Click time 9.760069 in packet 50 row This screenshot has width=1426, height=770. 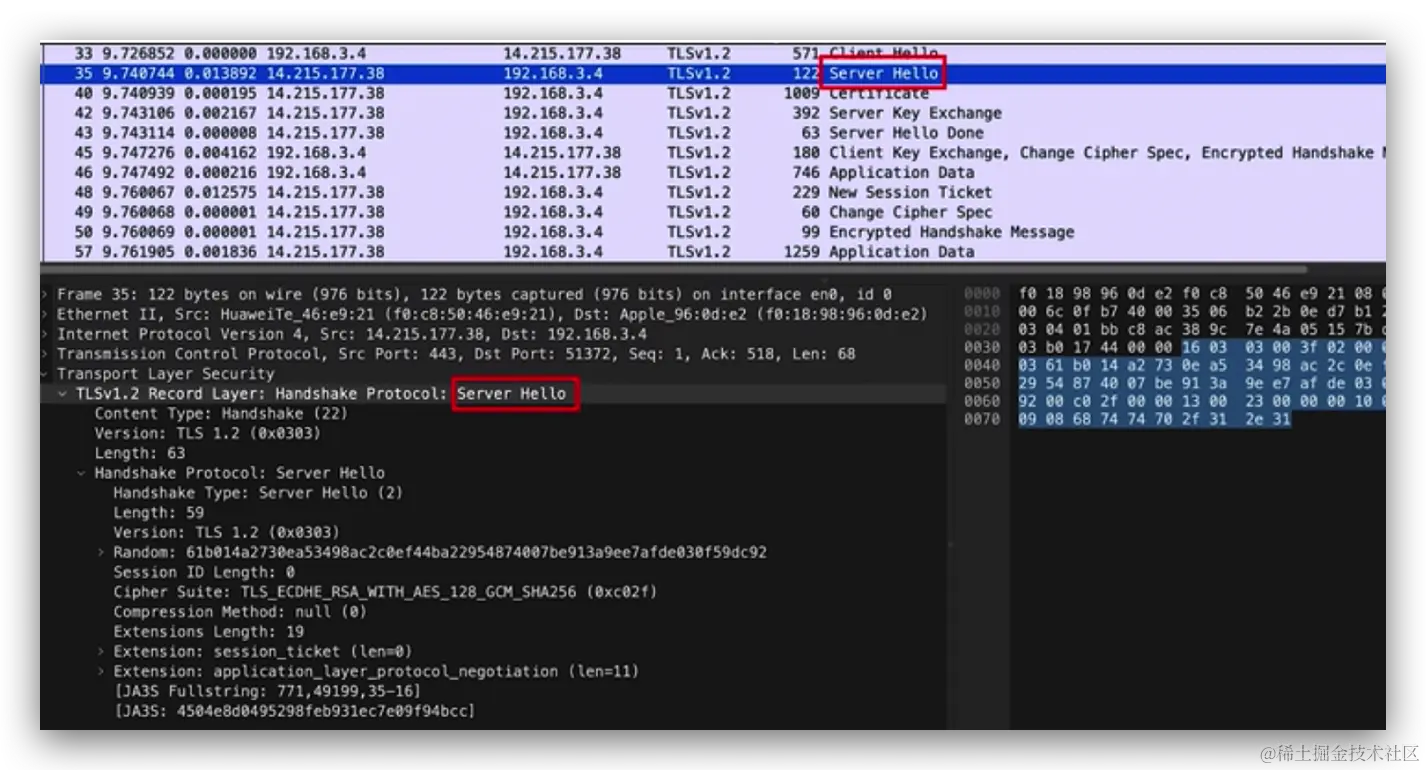(x=139, y=232)
